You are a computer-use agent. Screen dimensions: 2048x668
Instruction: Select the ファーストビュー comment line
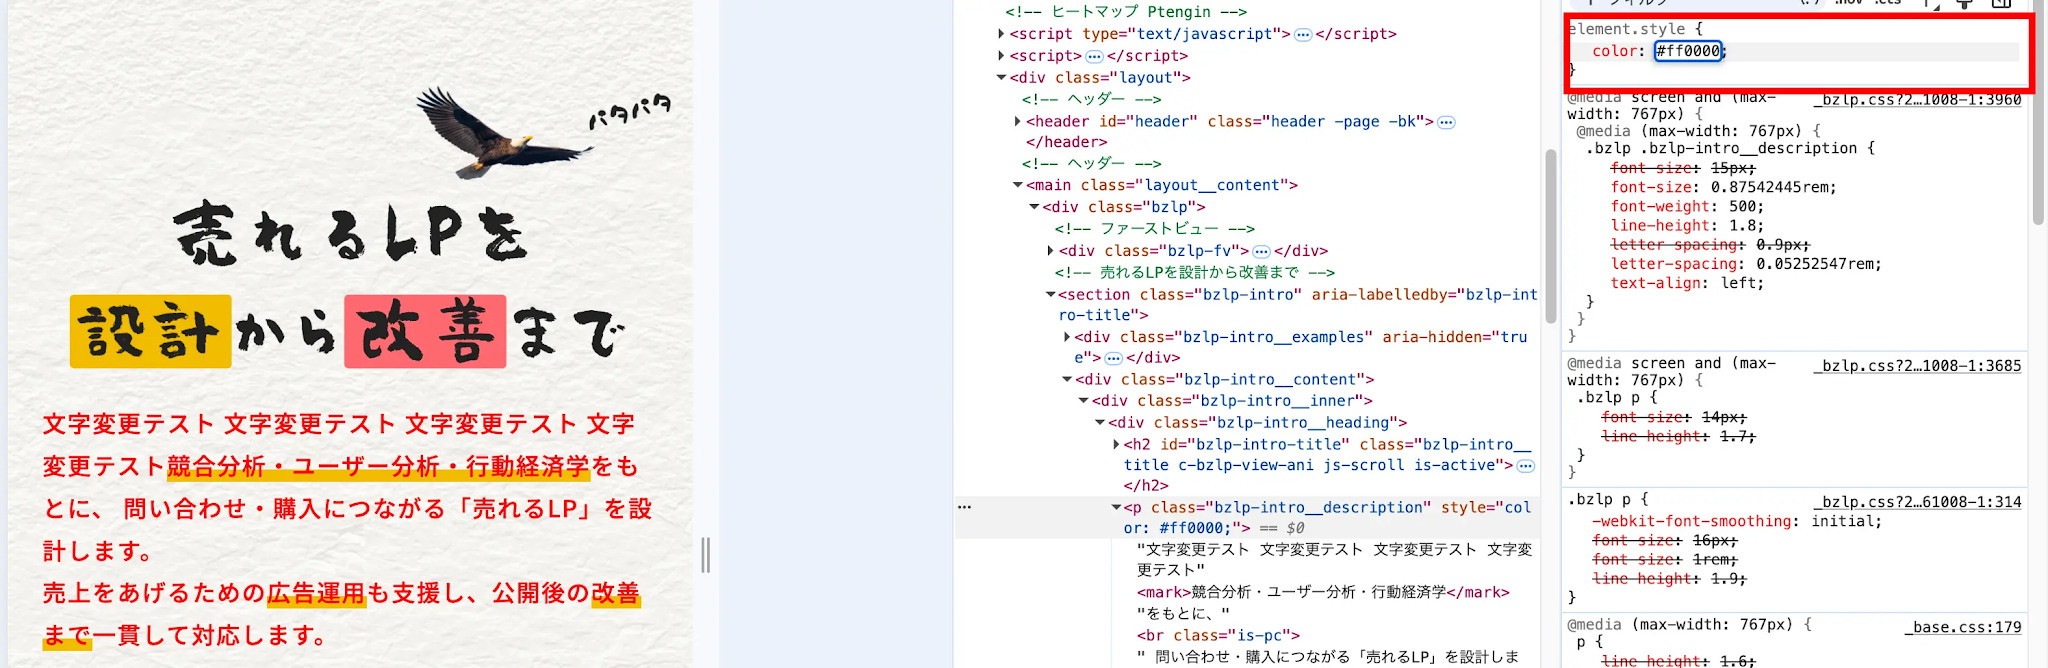click(x=1154, y=229)
